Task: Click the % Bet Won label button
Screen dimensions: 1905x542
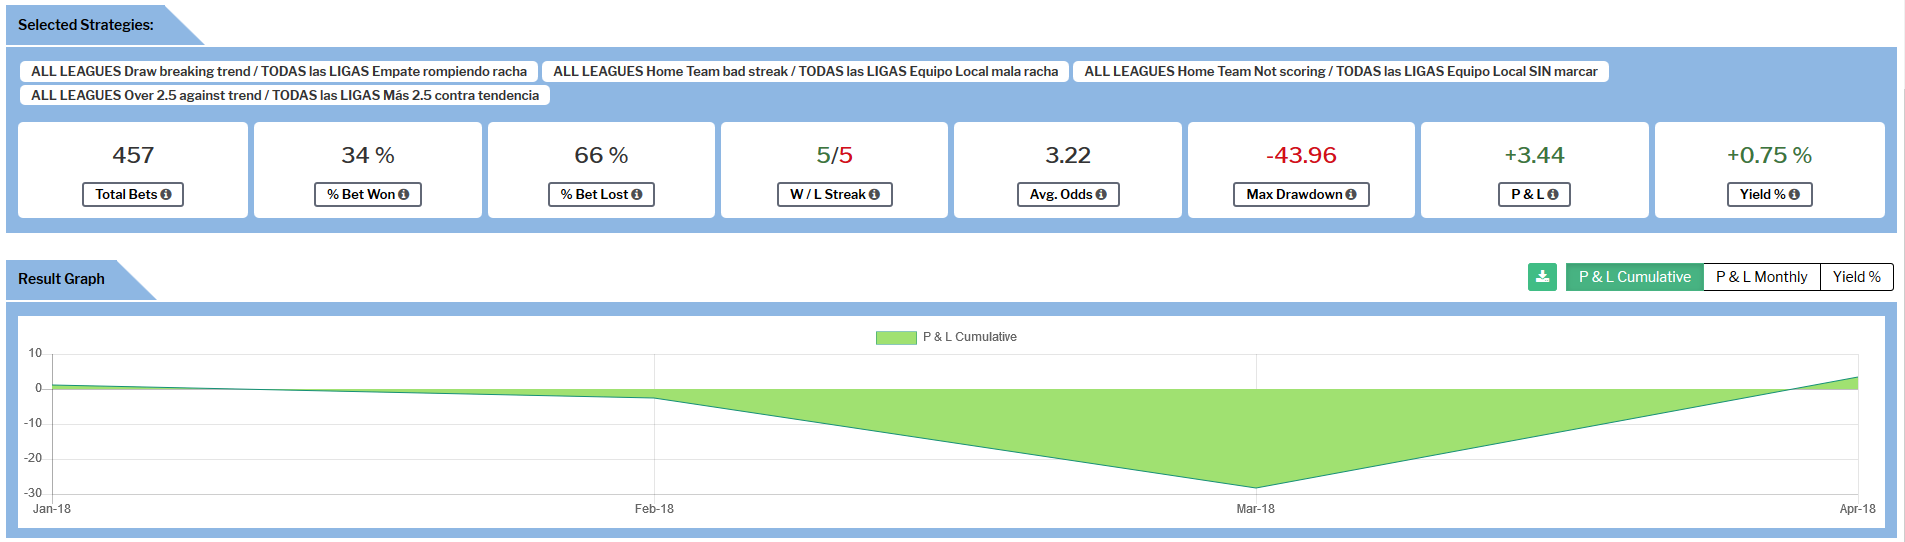Action: click(x=368, y=194)
